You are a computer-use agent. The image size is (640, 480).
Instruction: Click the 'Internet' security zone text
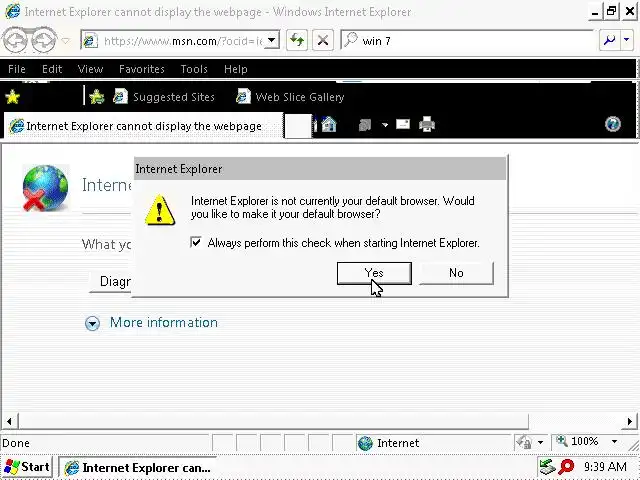(x=398, y=443)
